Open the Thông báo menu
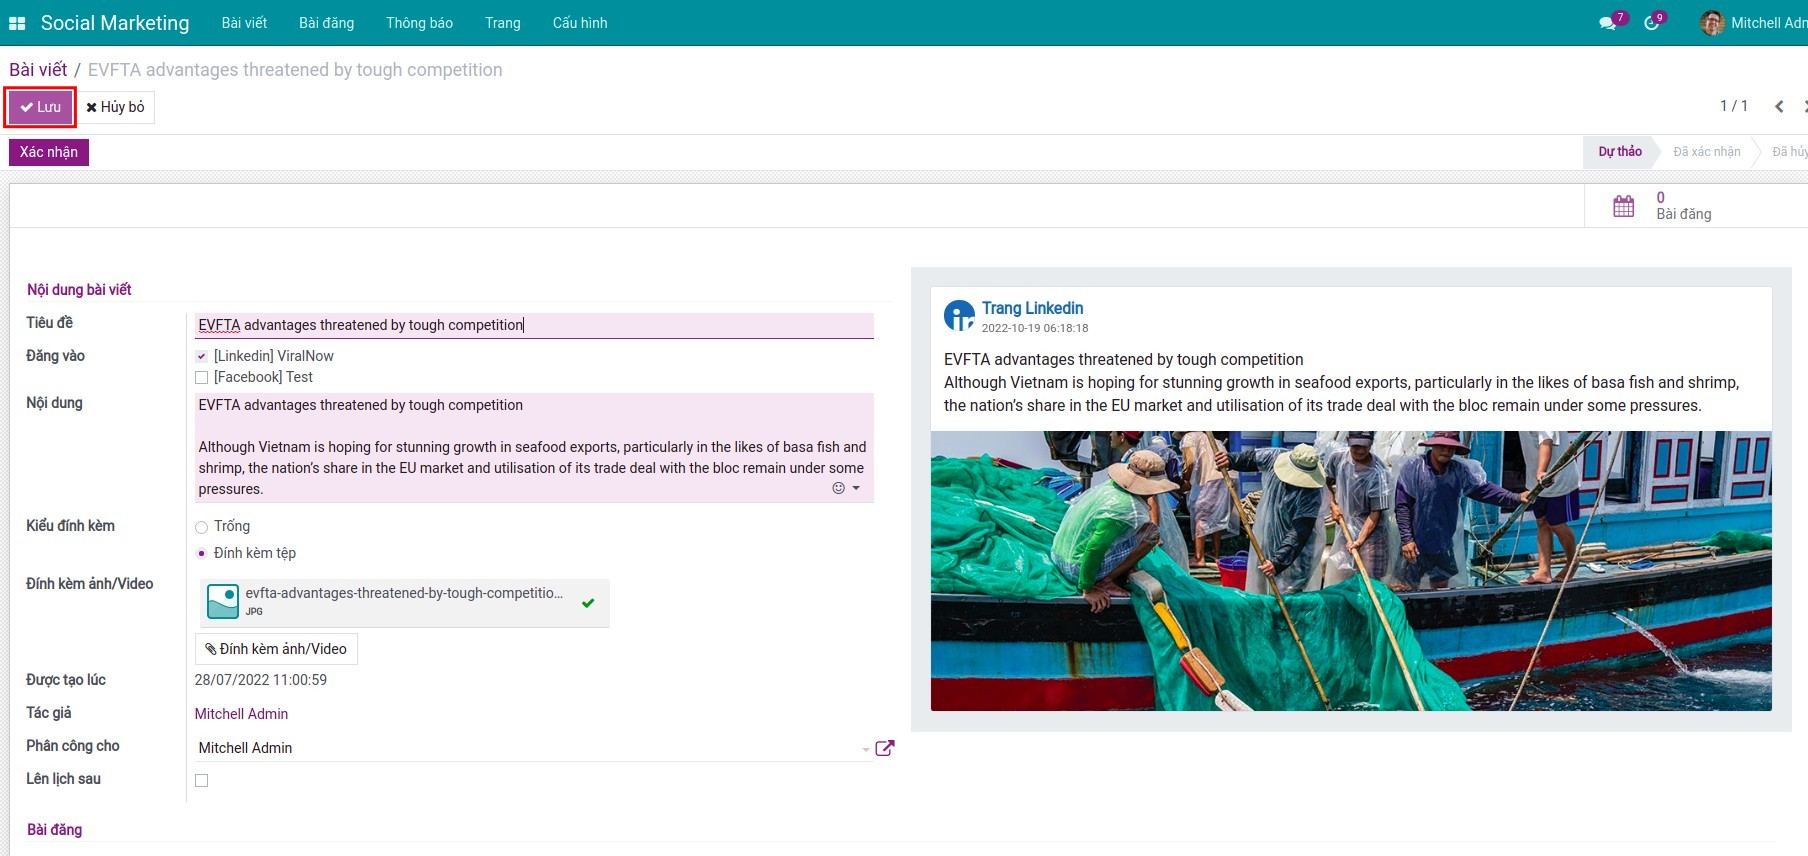1808x856 pixels. pyautogui.click(x=419, y=23)
